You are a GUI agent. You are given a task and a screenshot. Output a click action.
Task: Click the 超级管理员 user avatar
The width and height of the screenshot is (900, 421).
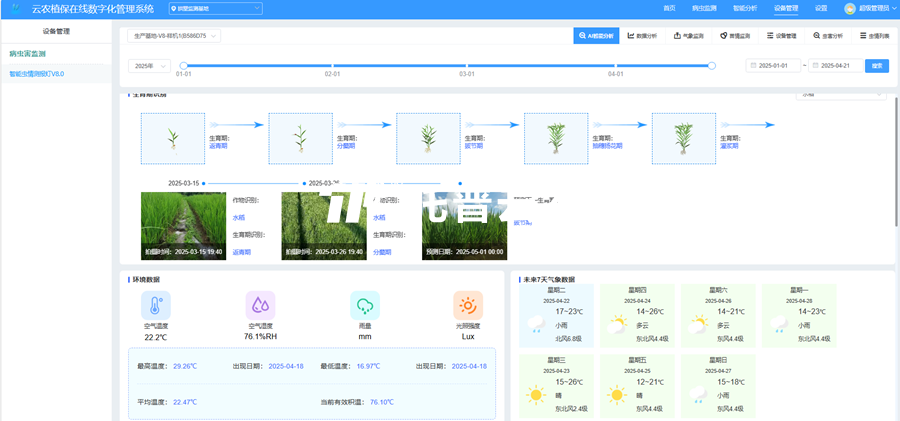850,9
